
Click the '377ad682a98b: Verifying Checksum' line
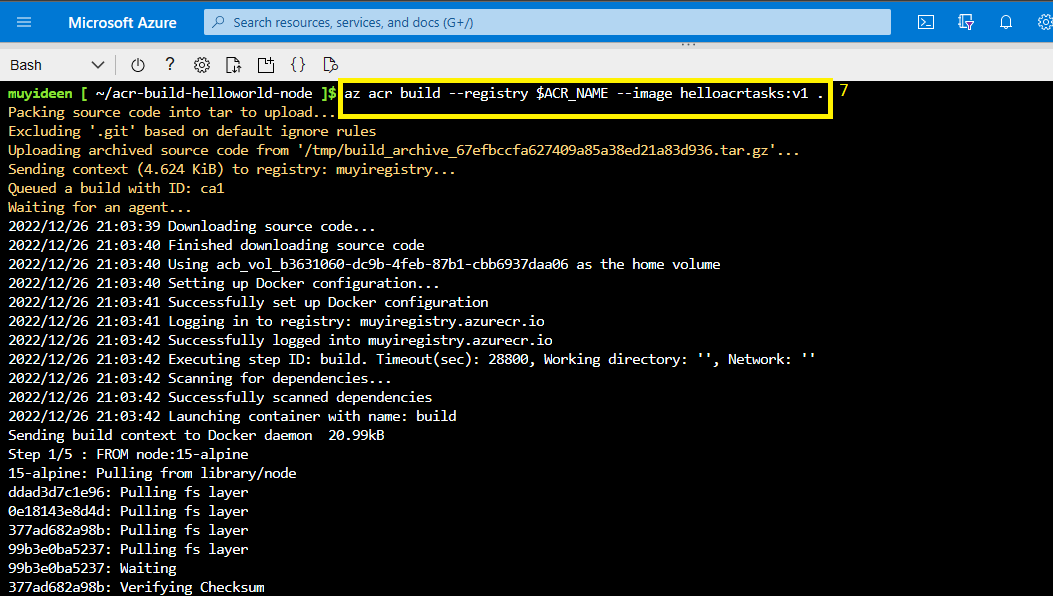tap(136, 587)
